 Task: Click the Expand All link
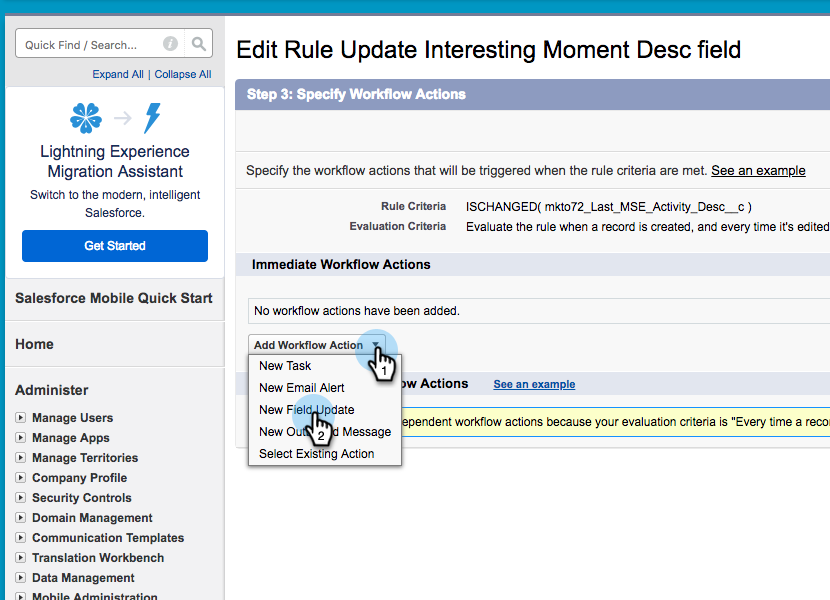pos(118,74)
